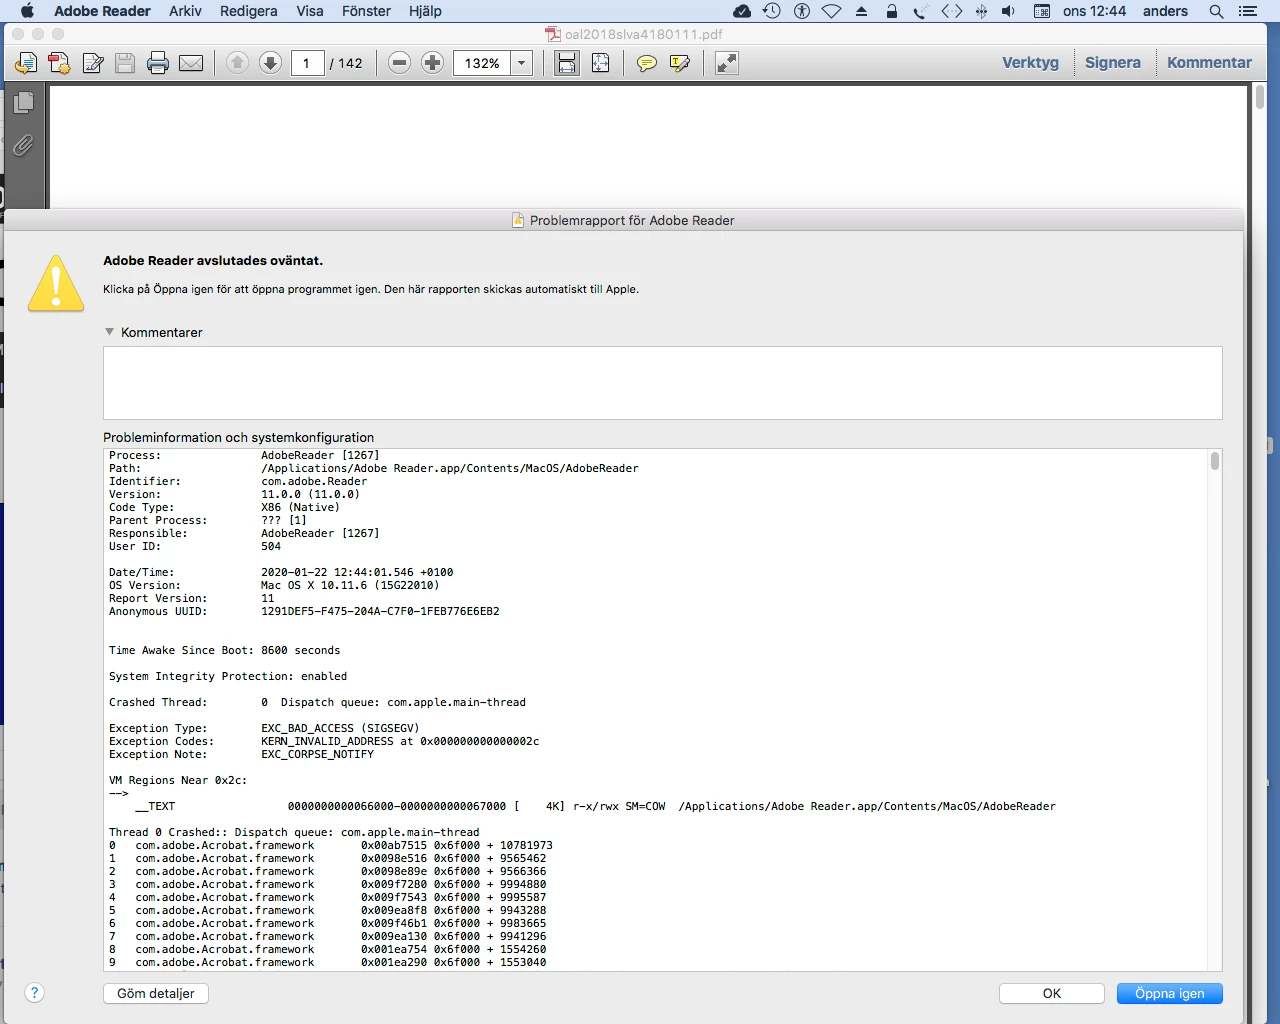The image size is (1280, 1024).
Task: Click the Wi-Fi icon in menu bar
Action: 832,11
